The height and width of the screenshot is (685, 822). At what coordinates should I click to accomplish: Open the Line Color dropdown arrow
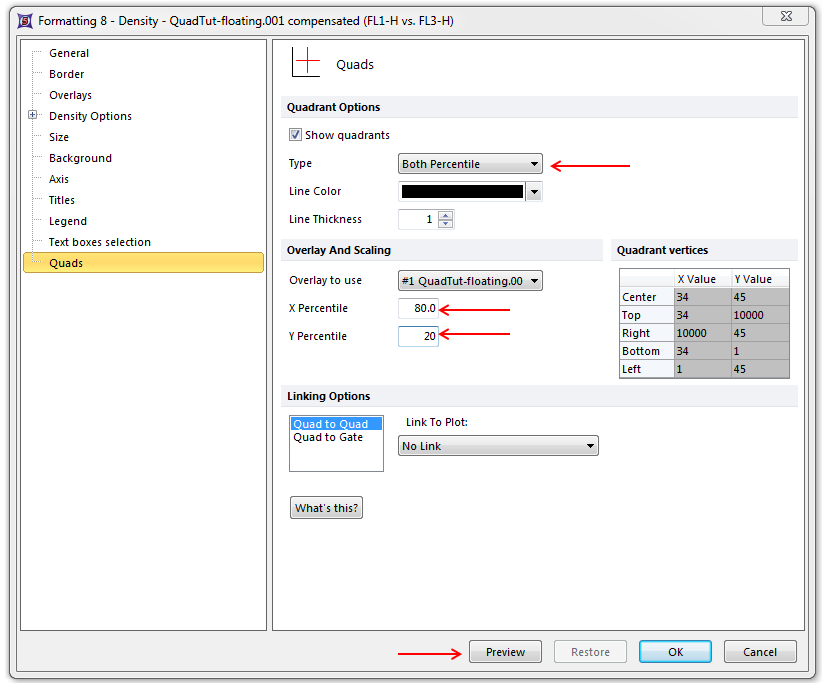tap(534, 192)
